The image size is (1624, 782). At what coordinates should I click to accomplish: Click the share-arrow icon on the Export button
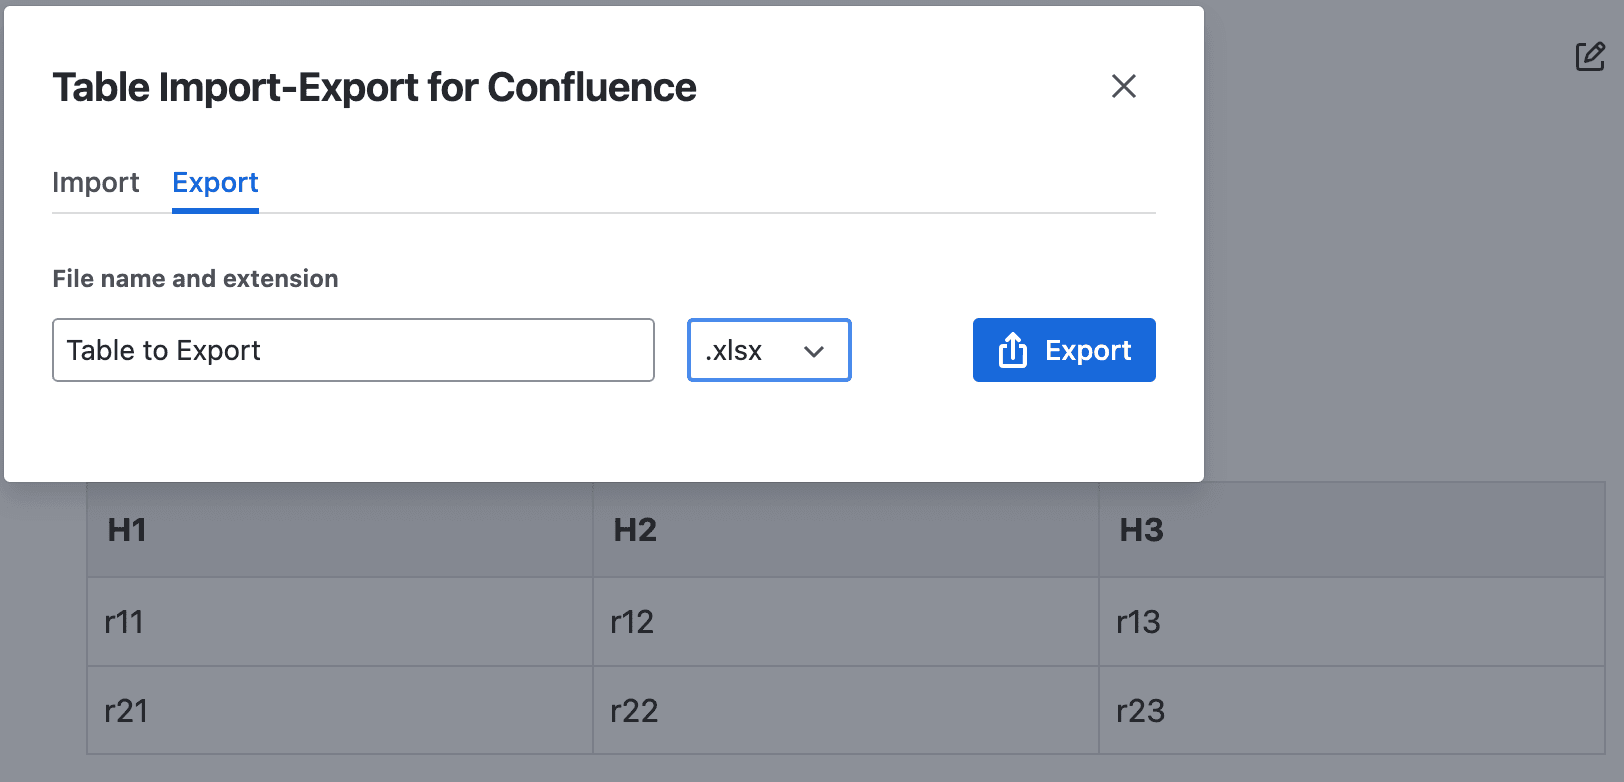[x=1012, y=350]
